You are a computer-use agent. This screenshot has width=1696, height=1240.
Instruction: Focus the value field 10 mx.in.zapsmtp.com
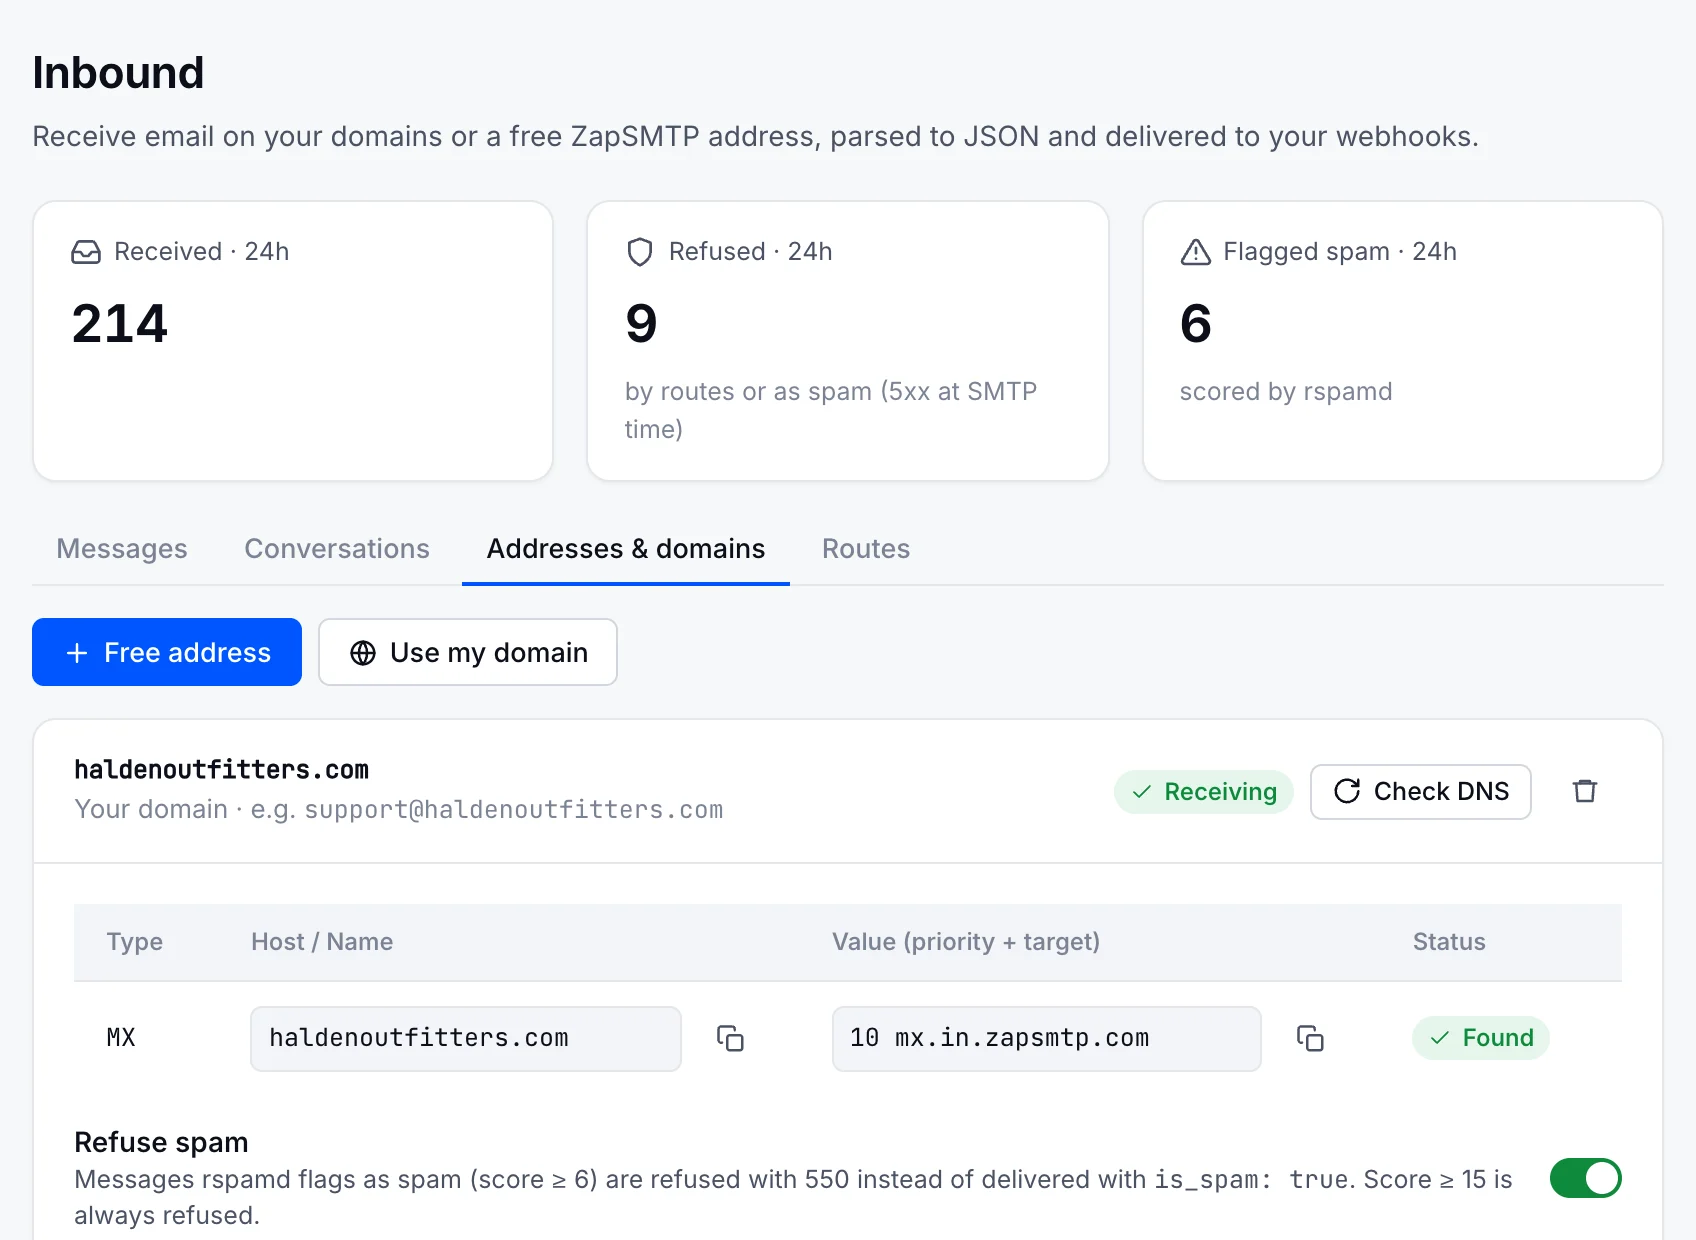point(1047,1038)
